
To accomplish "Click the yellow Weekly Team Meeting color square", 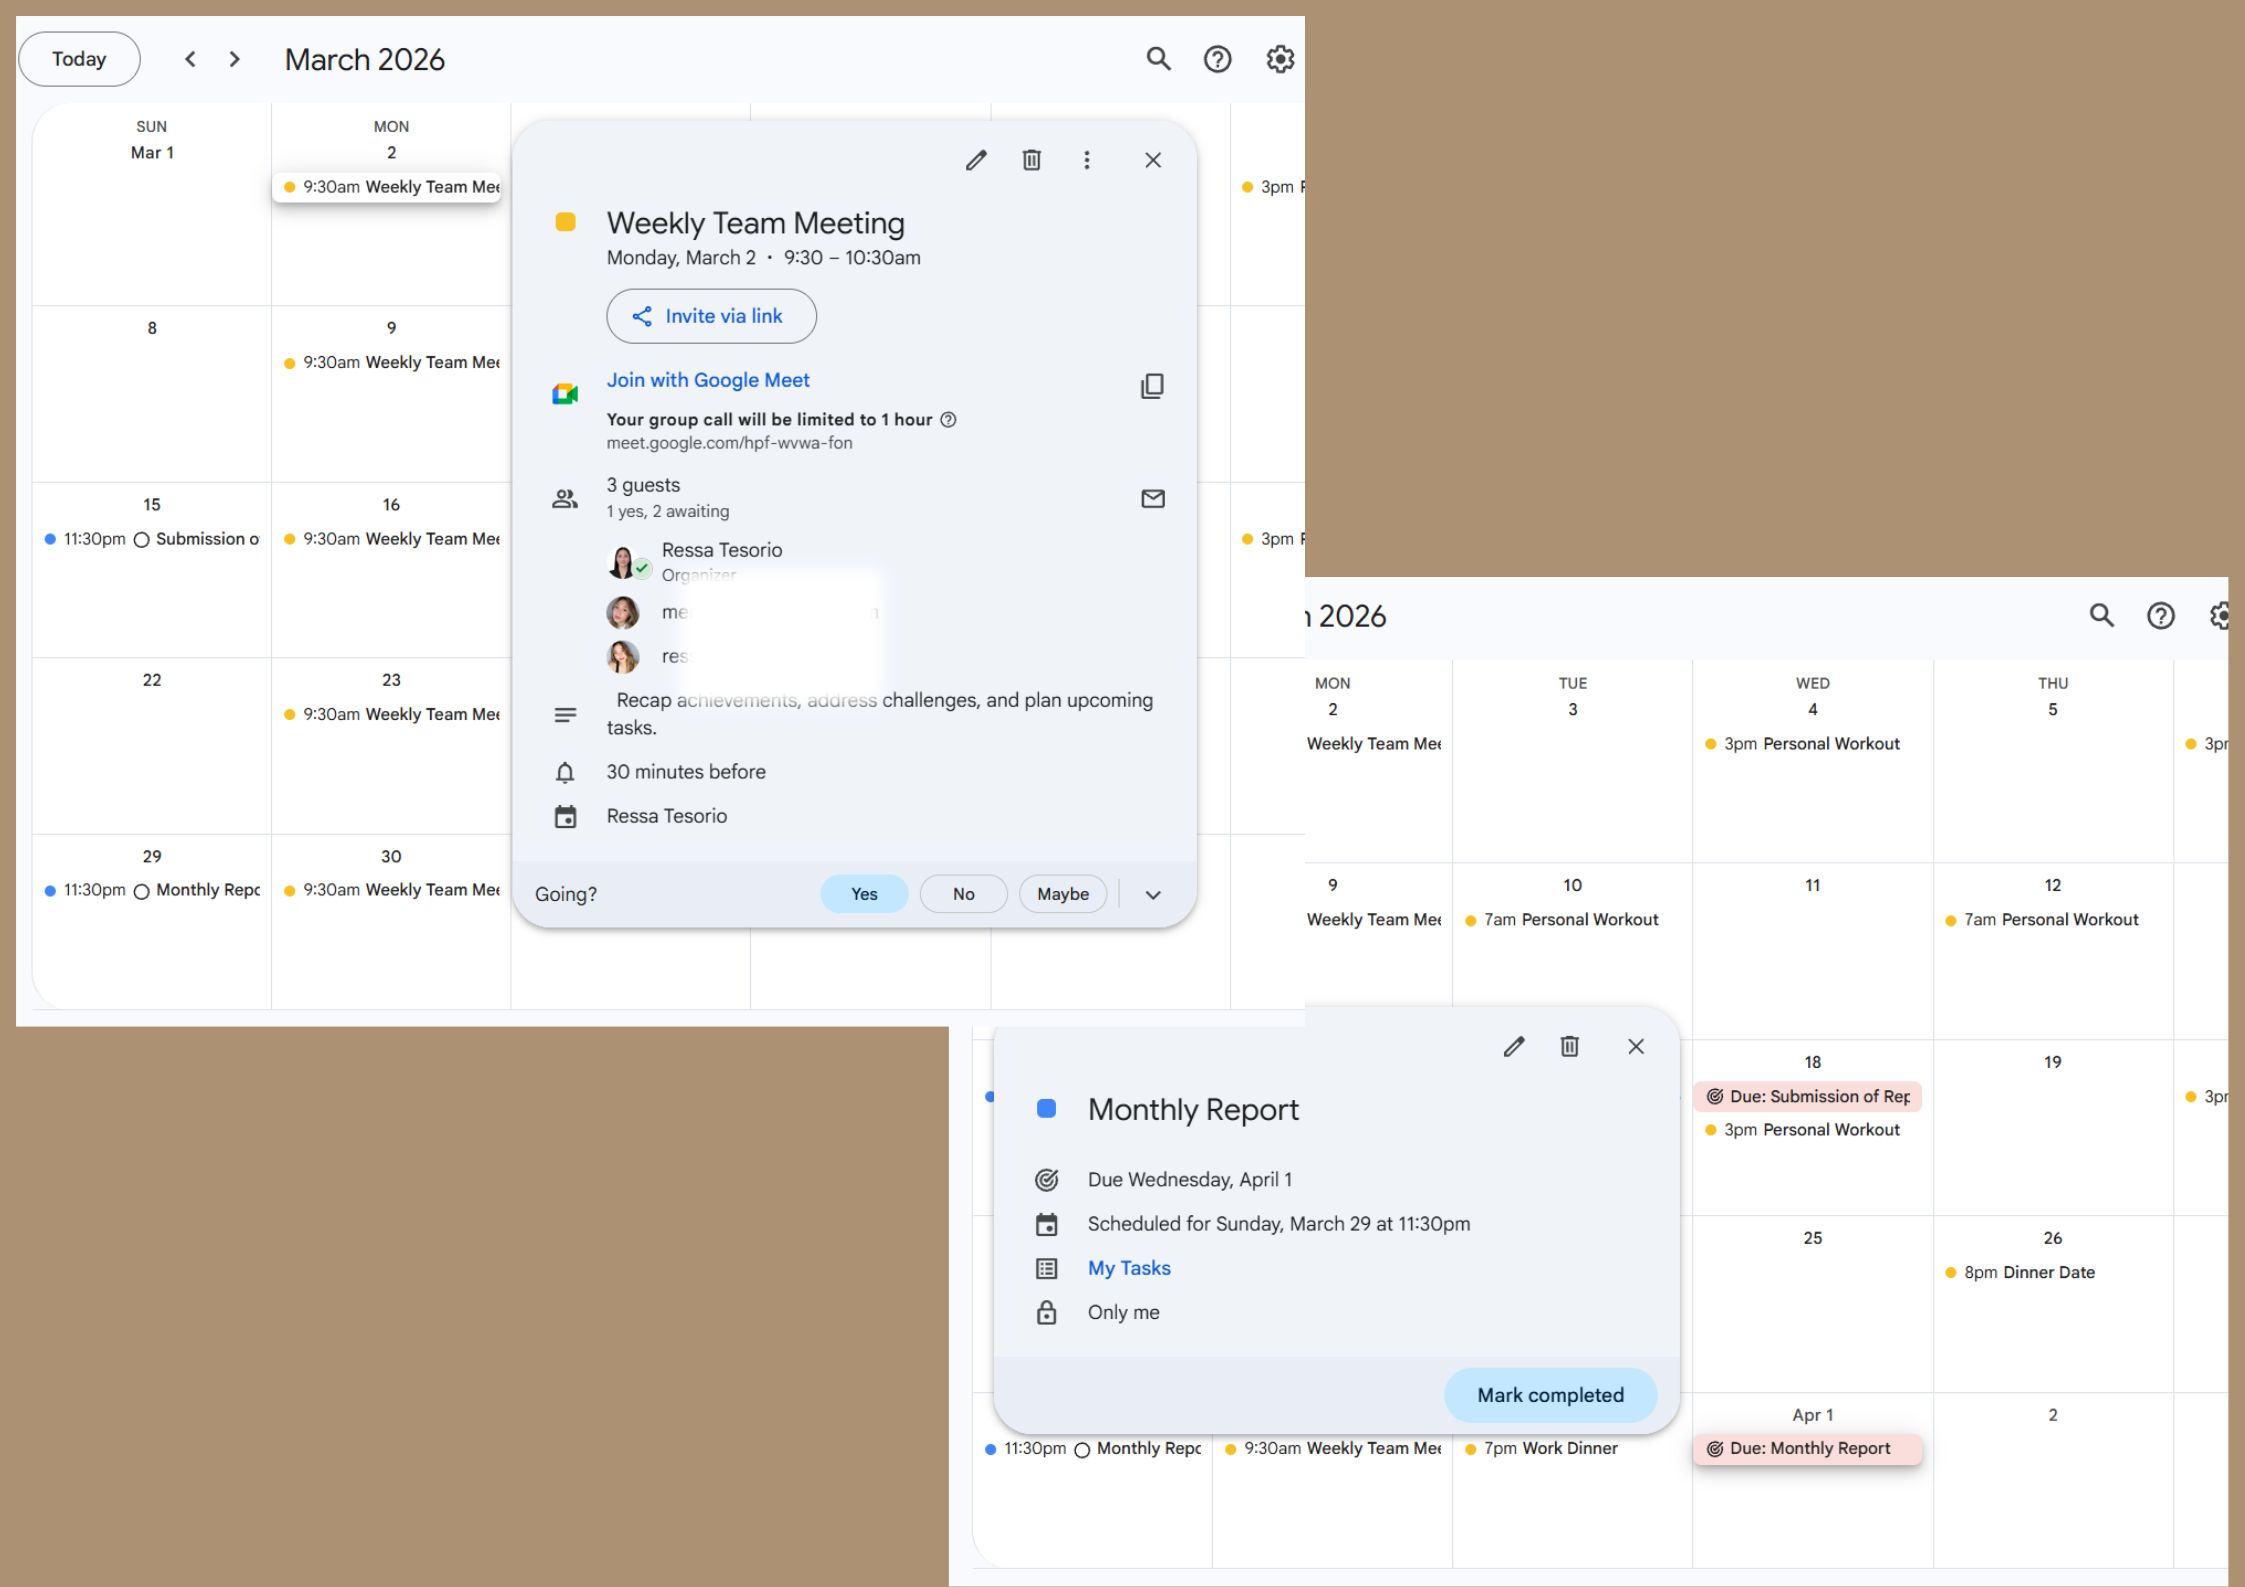I will tap(565, 222).
